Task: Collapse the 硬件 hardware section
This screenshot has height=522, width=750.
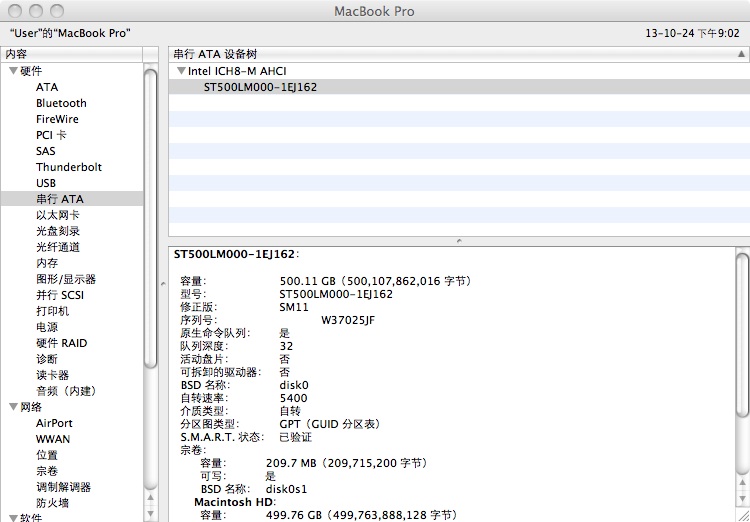Action: [13, 71]
